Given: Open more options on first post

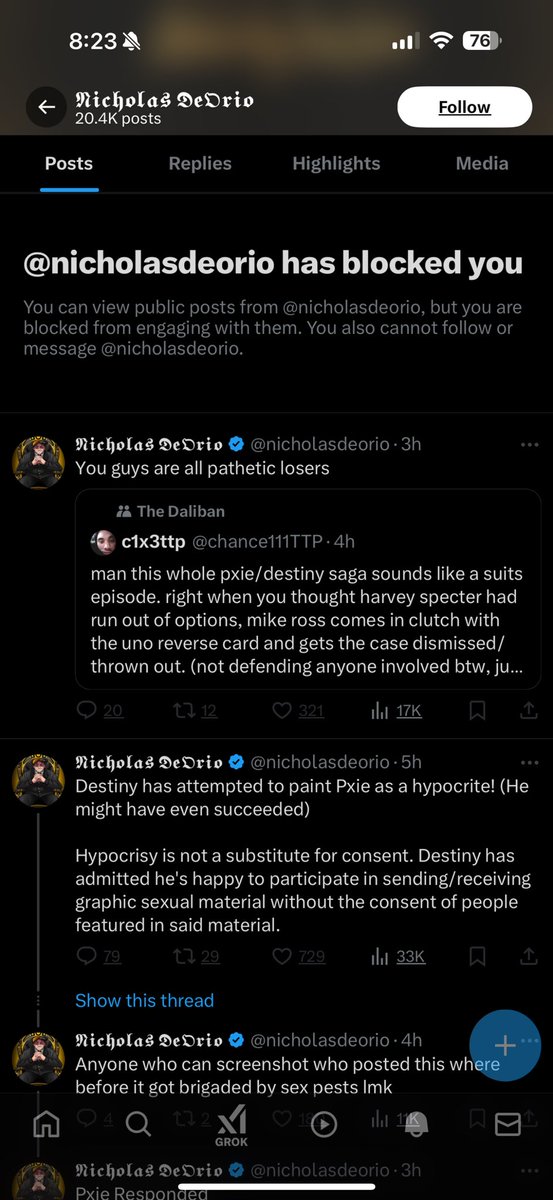Looking at the screenshot, I should point(529,444).
